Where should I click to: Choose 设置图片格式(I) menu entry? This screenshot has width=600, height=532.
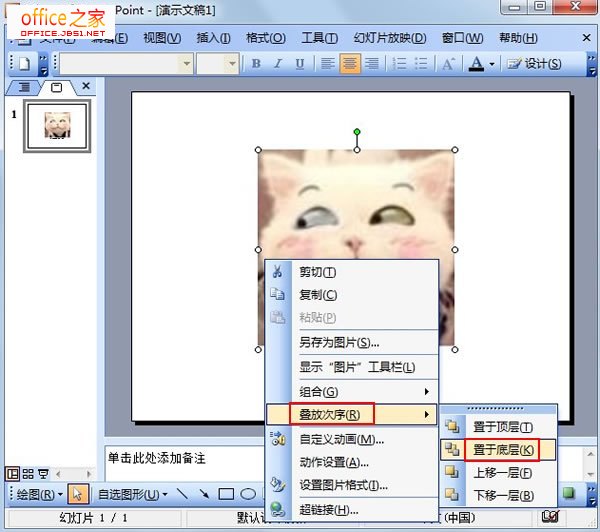(x=352, y=485)
